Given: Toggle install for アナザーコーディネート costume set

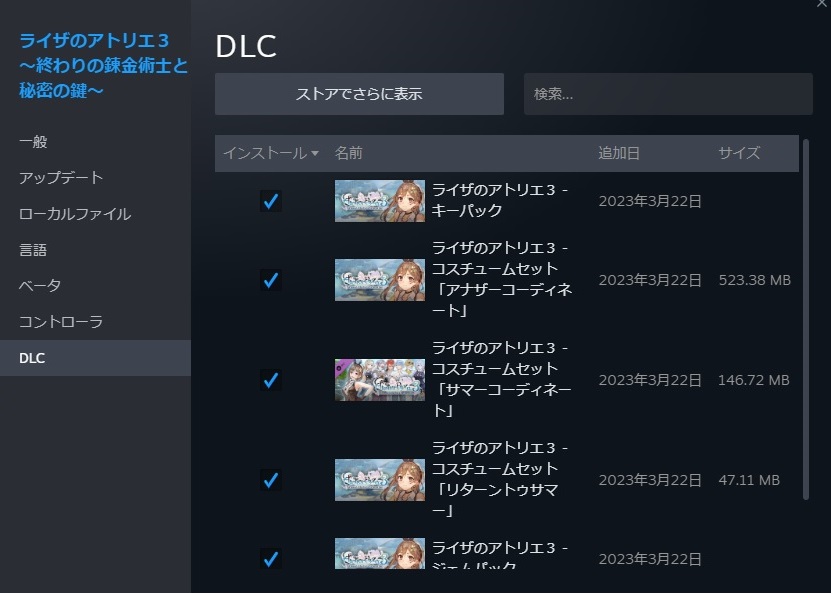Looking at the screenshot, I should [271, 280].
